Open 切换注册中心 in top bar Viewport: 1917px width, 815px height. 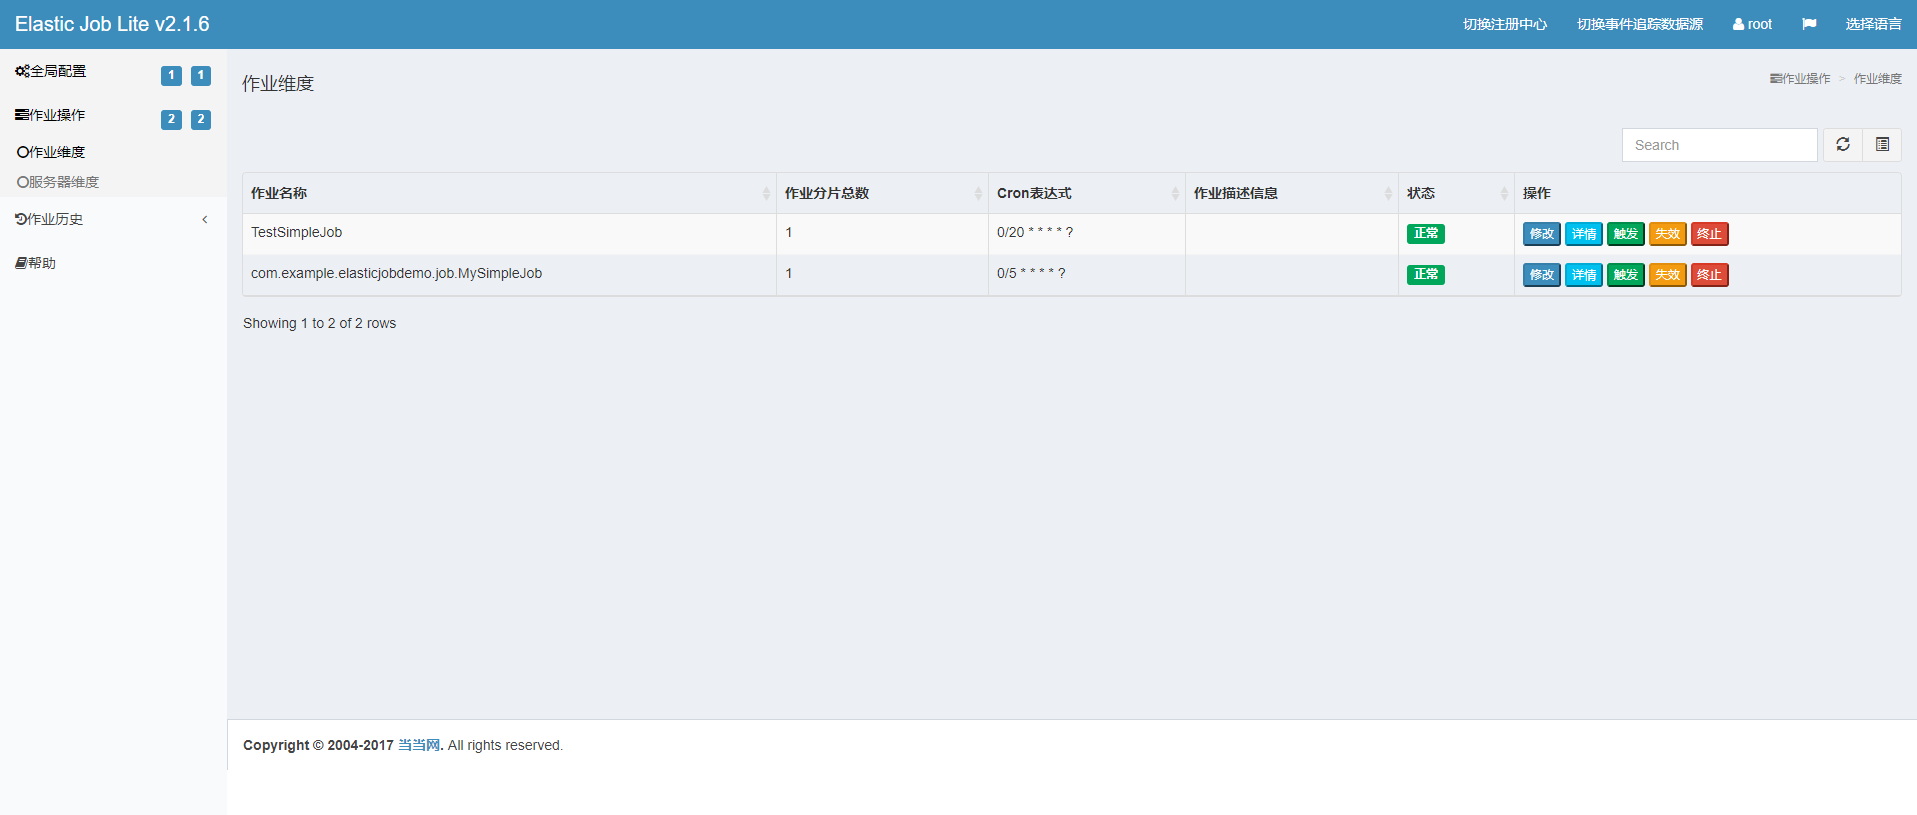click(1504, 24)
